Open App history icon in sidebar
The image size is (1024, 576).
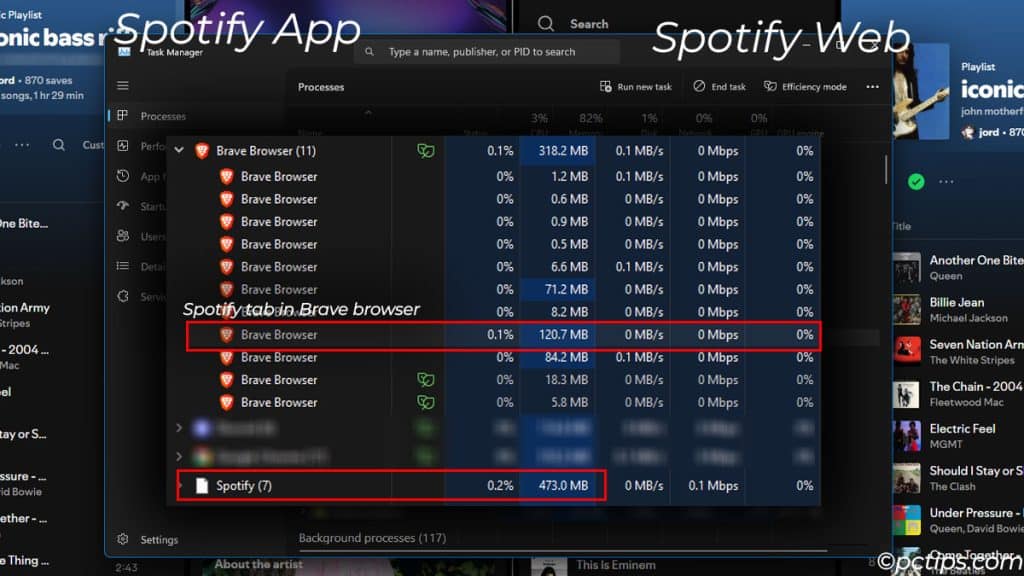123,176
